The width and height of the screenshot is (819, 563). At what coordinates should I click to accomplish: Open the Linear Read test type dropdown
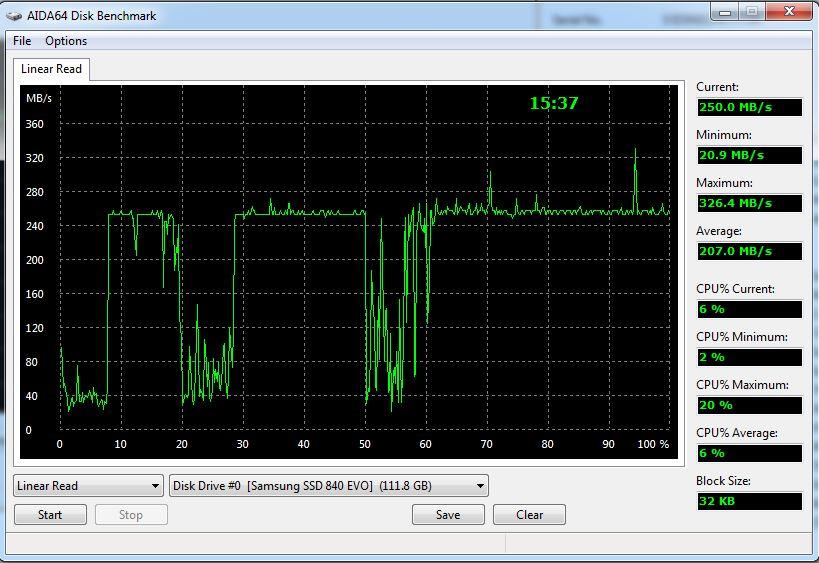point(88,486)
